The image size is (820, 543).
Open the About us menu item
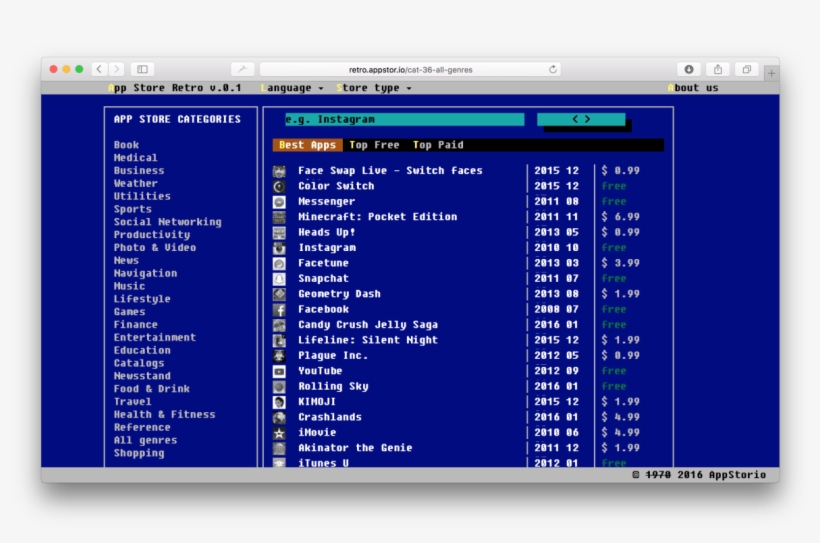(693, 88)
